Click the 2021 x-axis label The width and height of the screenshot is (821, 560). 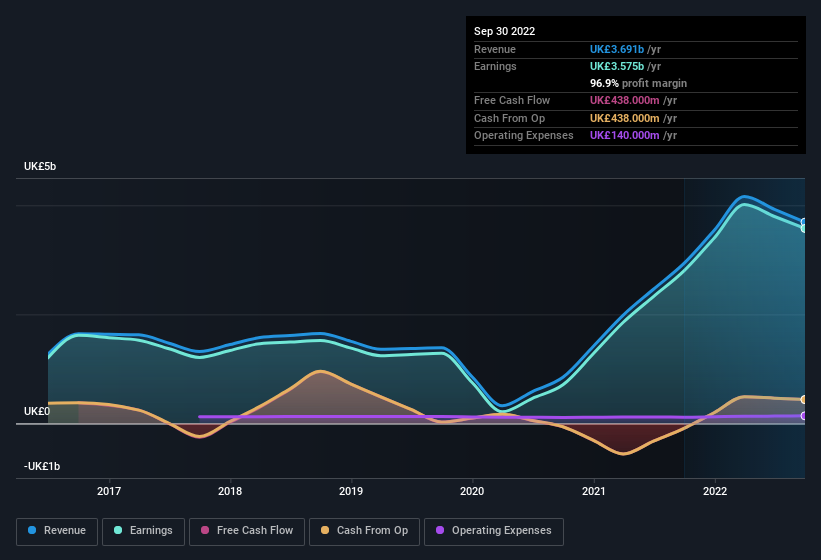click(593, 491)
